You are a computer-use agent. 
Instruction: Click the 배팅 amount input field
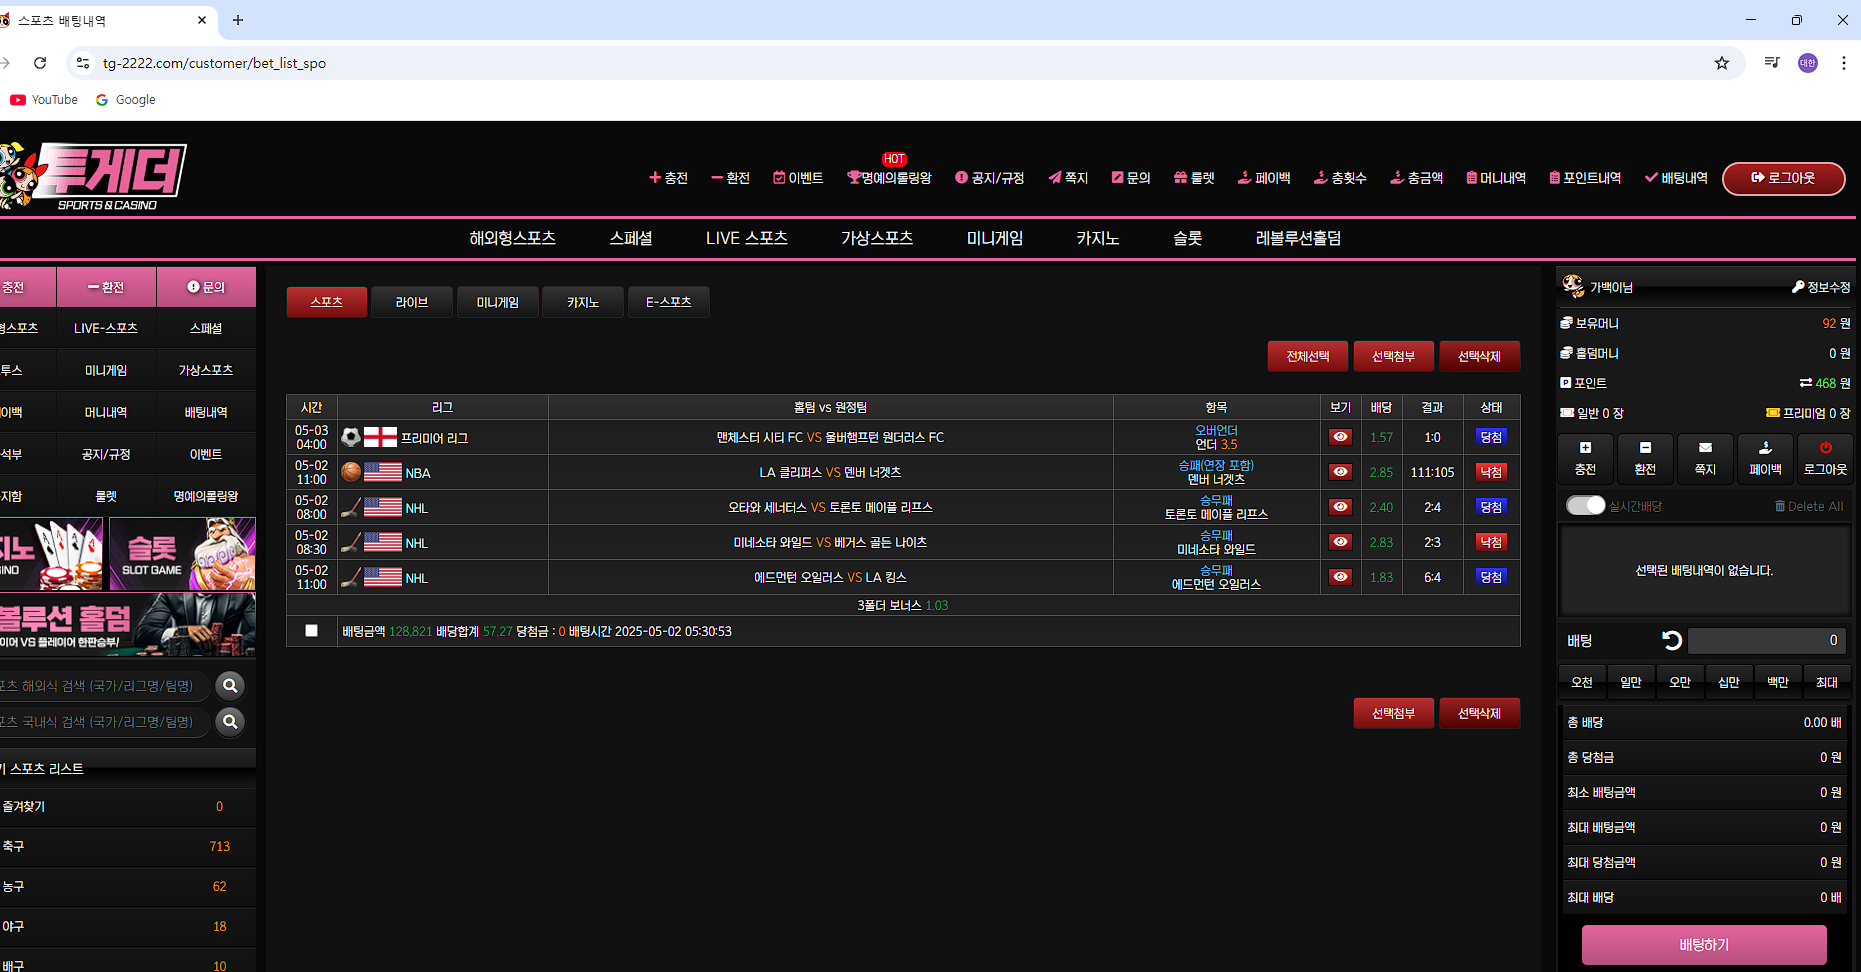(x=1766, y=640)
